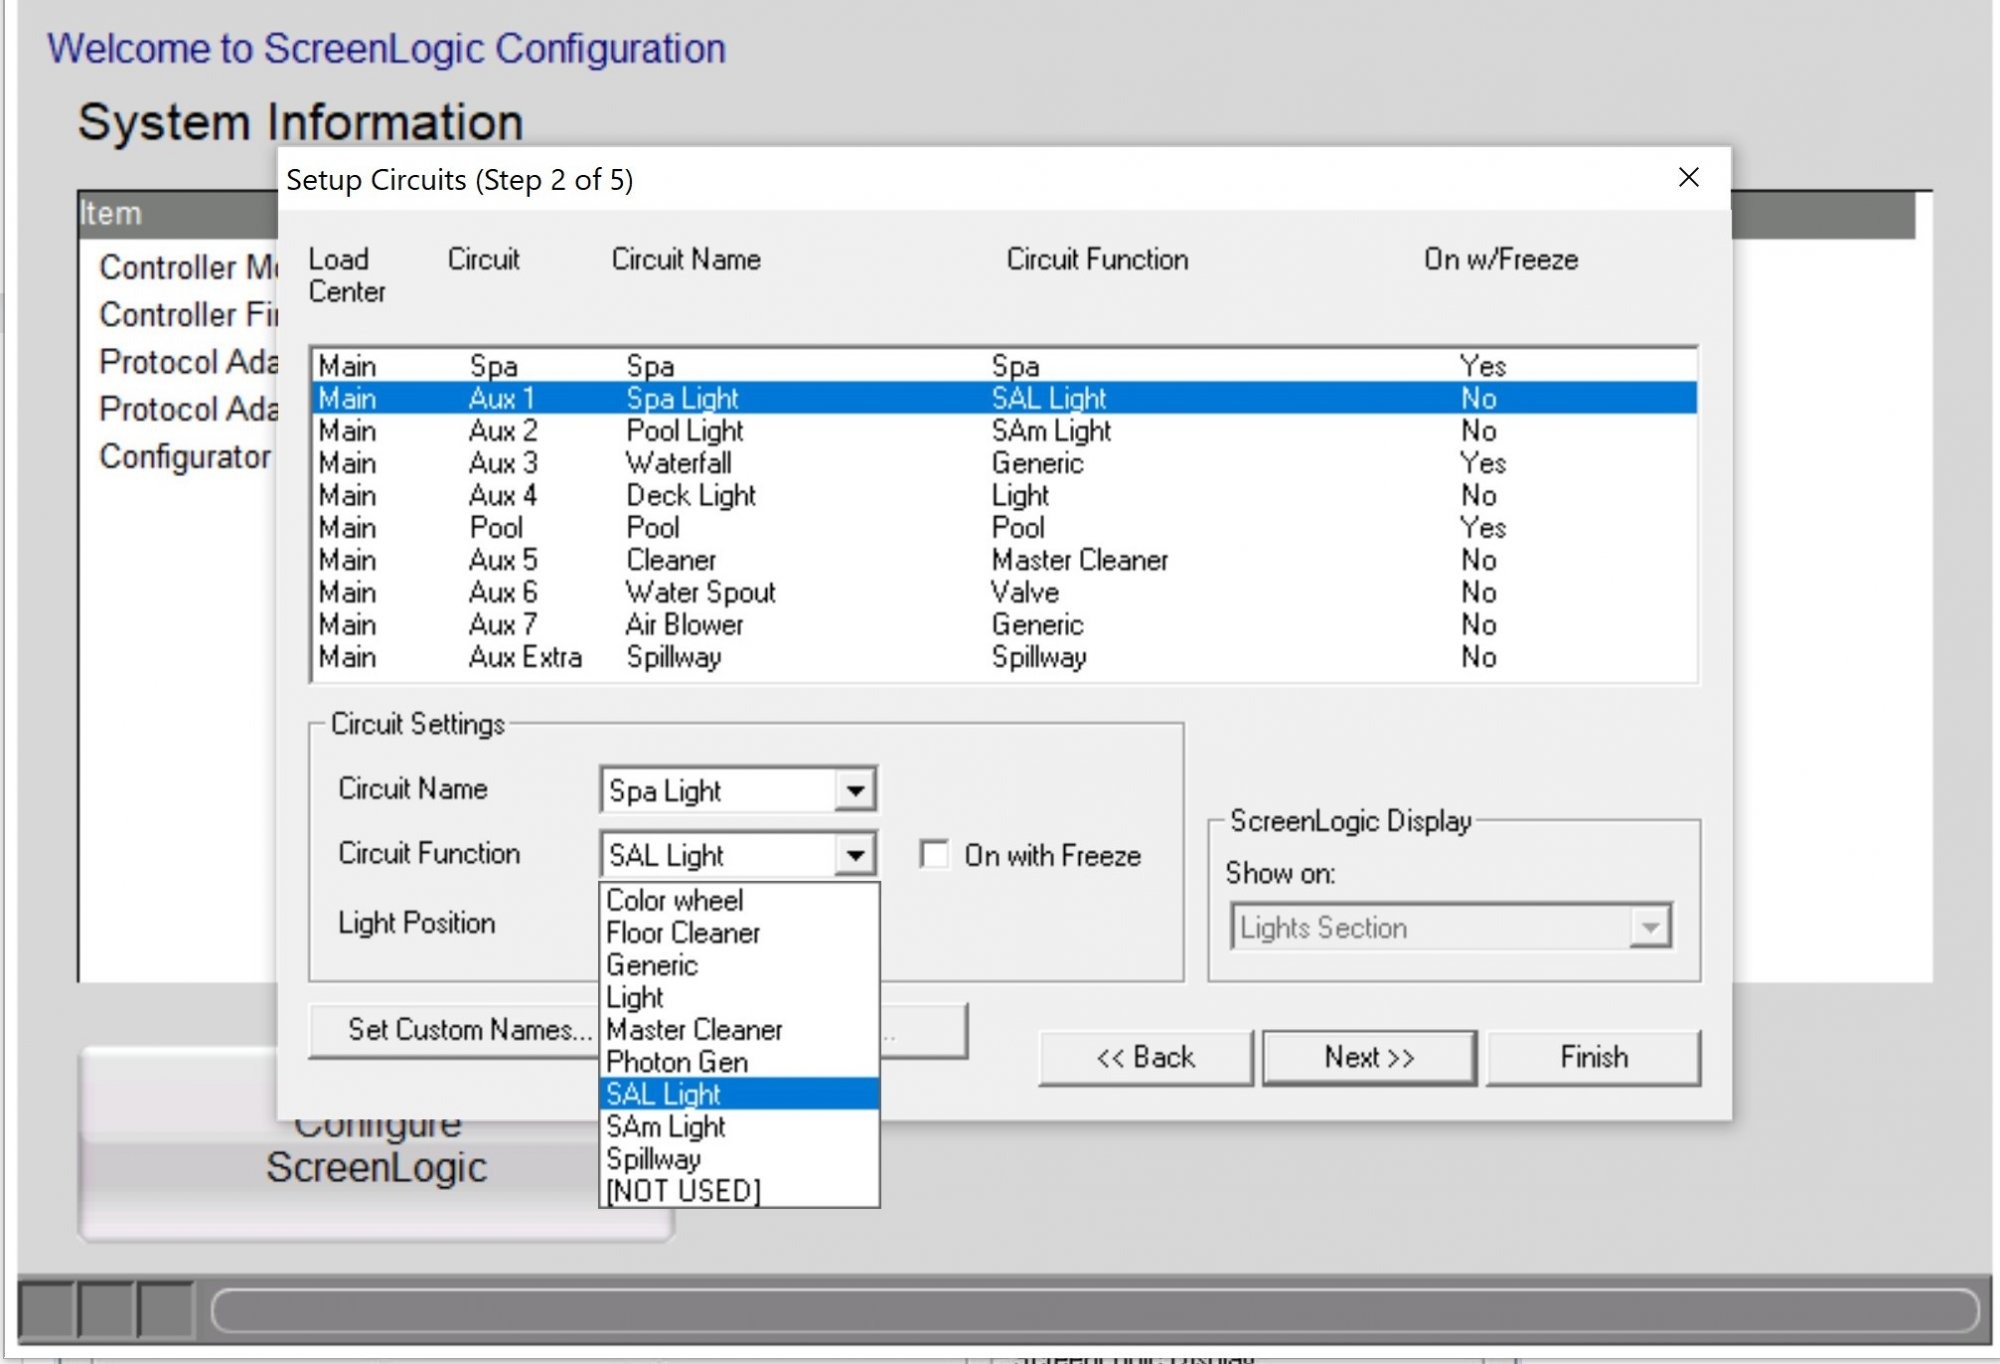Go to next step with Next >>
This screenshot has width=2000, height=1364.
[x=1369, y=1058]
